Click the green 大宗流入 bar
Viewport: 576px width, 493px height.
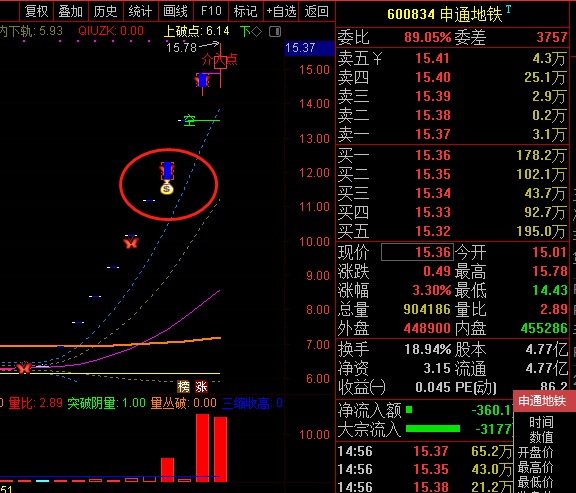pos(433,428)
